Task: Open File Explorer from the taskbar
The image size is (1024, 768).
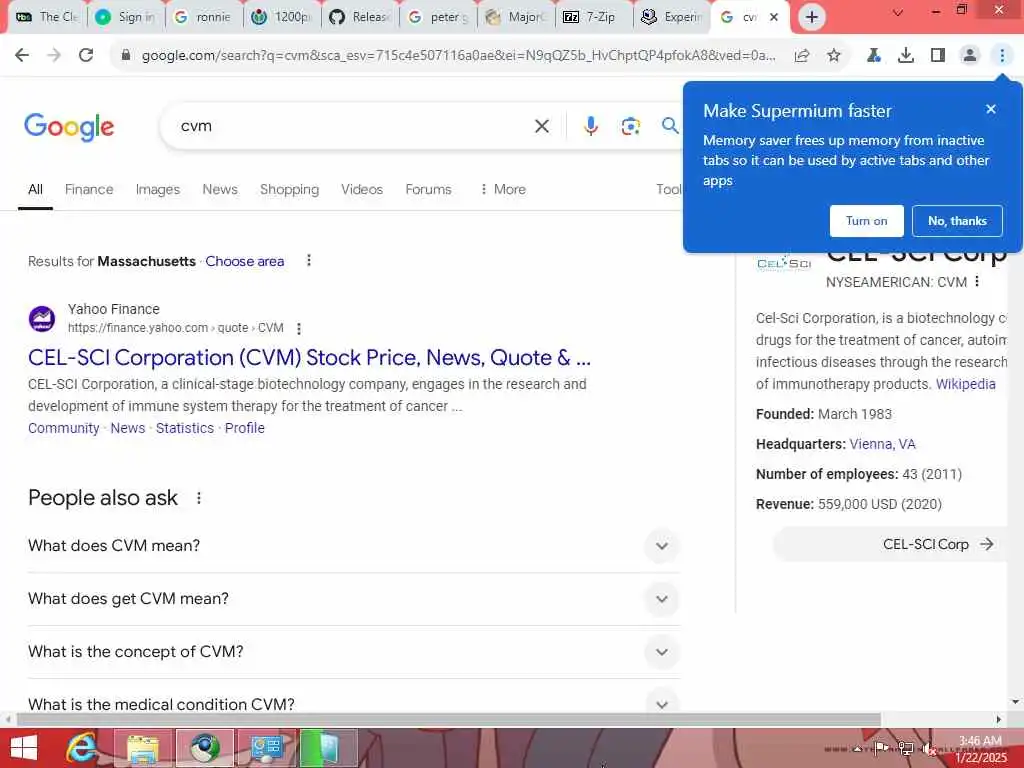Action: pyautogui.click(x=143, y=748)
